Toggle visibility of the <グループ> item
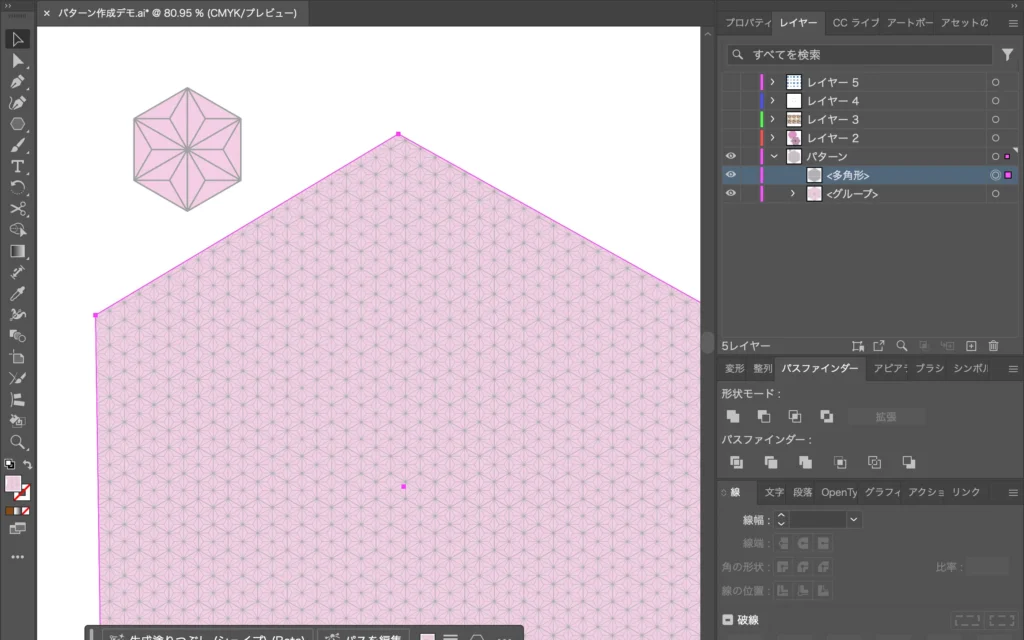Viewport: 1024px width, 640px height. 730,194
